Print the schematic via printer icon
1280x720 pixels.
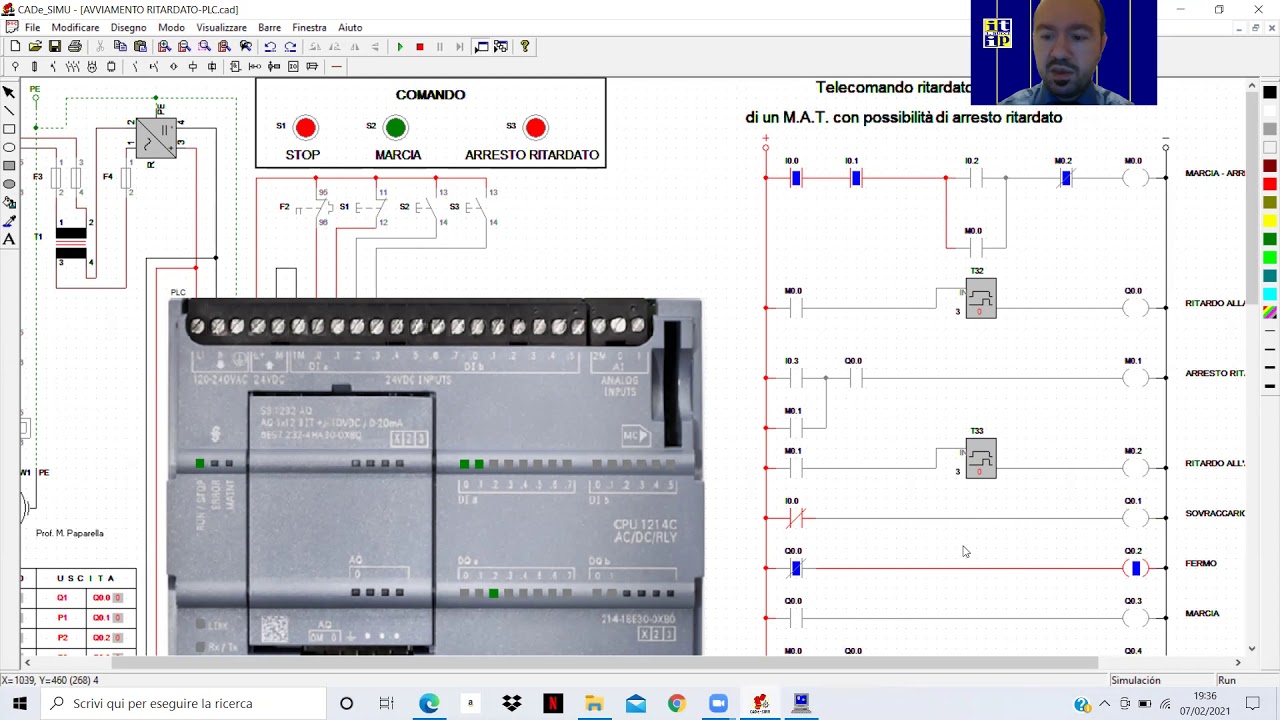click(x=75, y=46)
